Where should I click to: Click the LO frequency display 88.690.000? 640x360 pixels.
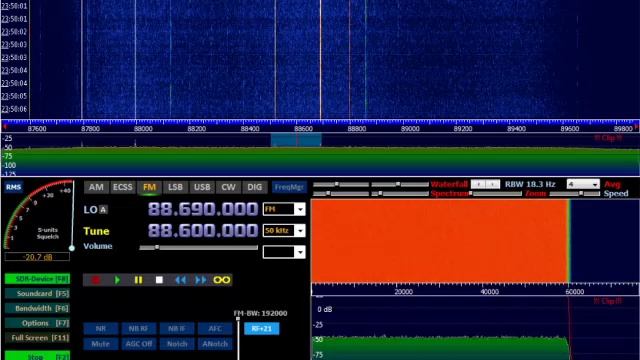[x=203, y=209]
